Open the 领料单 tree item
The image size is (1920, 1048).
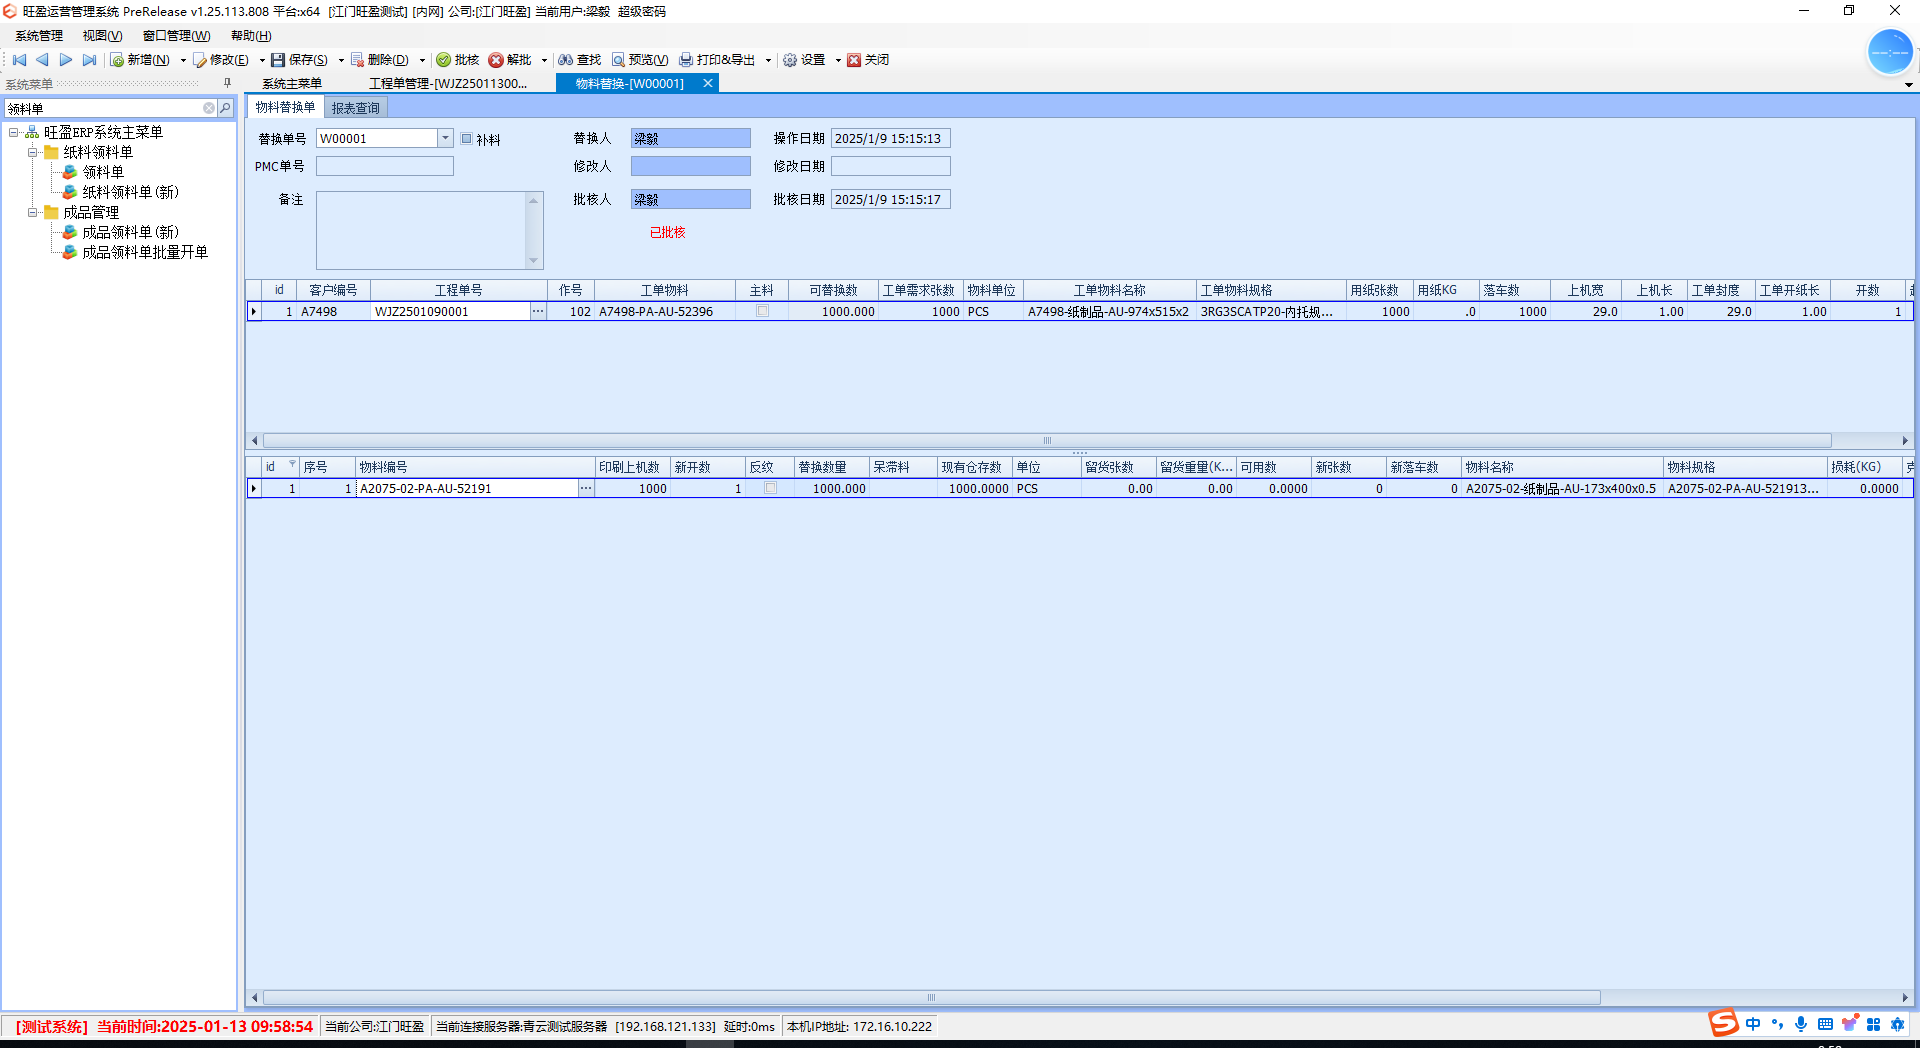click(103, 172)
